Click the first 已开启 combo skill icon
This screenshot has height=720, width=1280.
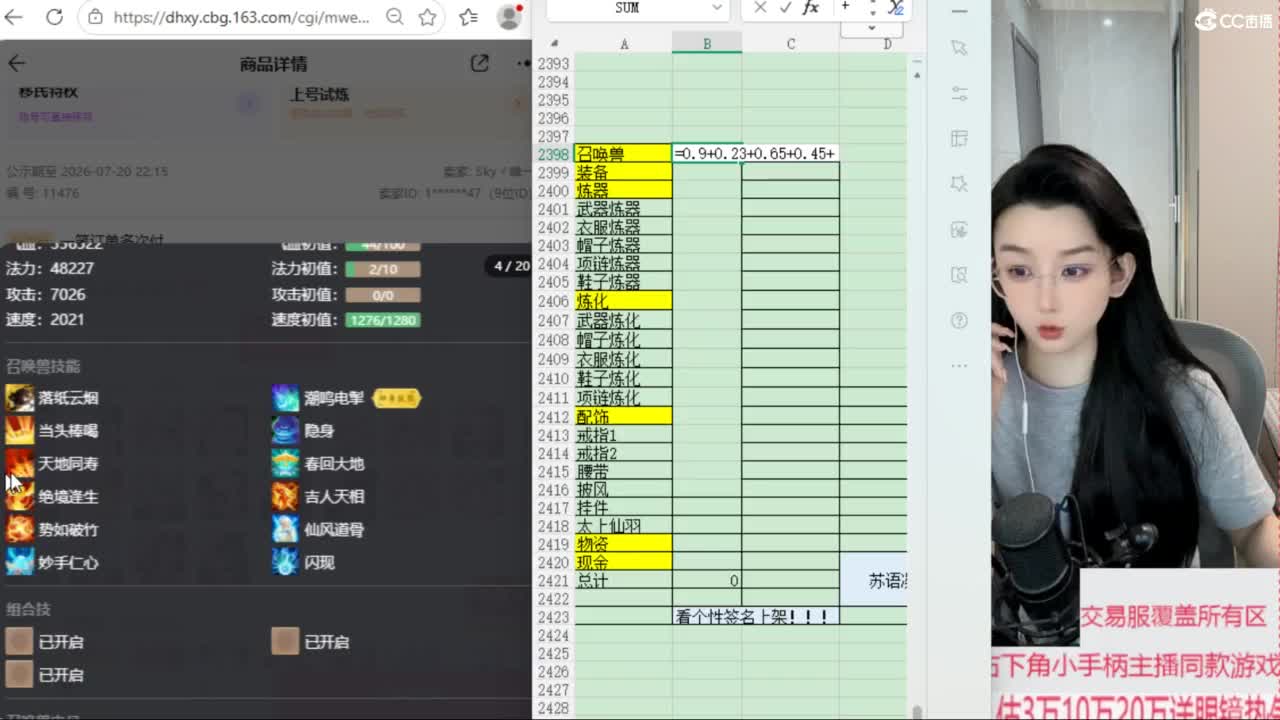tap(19, 641)
